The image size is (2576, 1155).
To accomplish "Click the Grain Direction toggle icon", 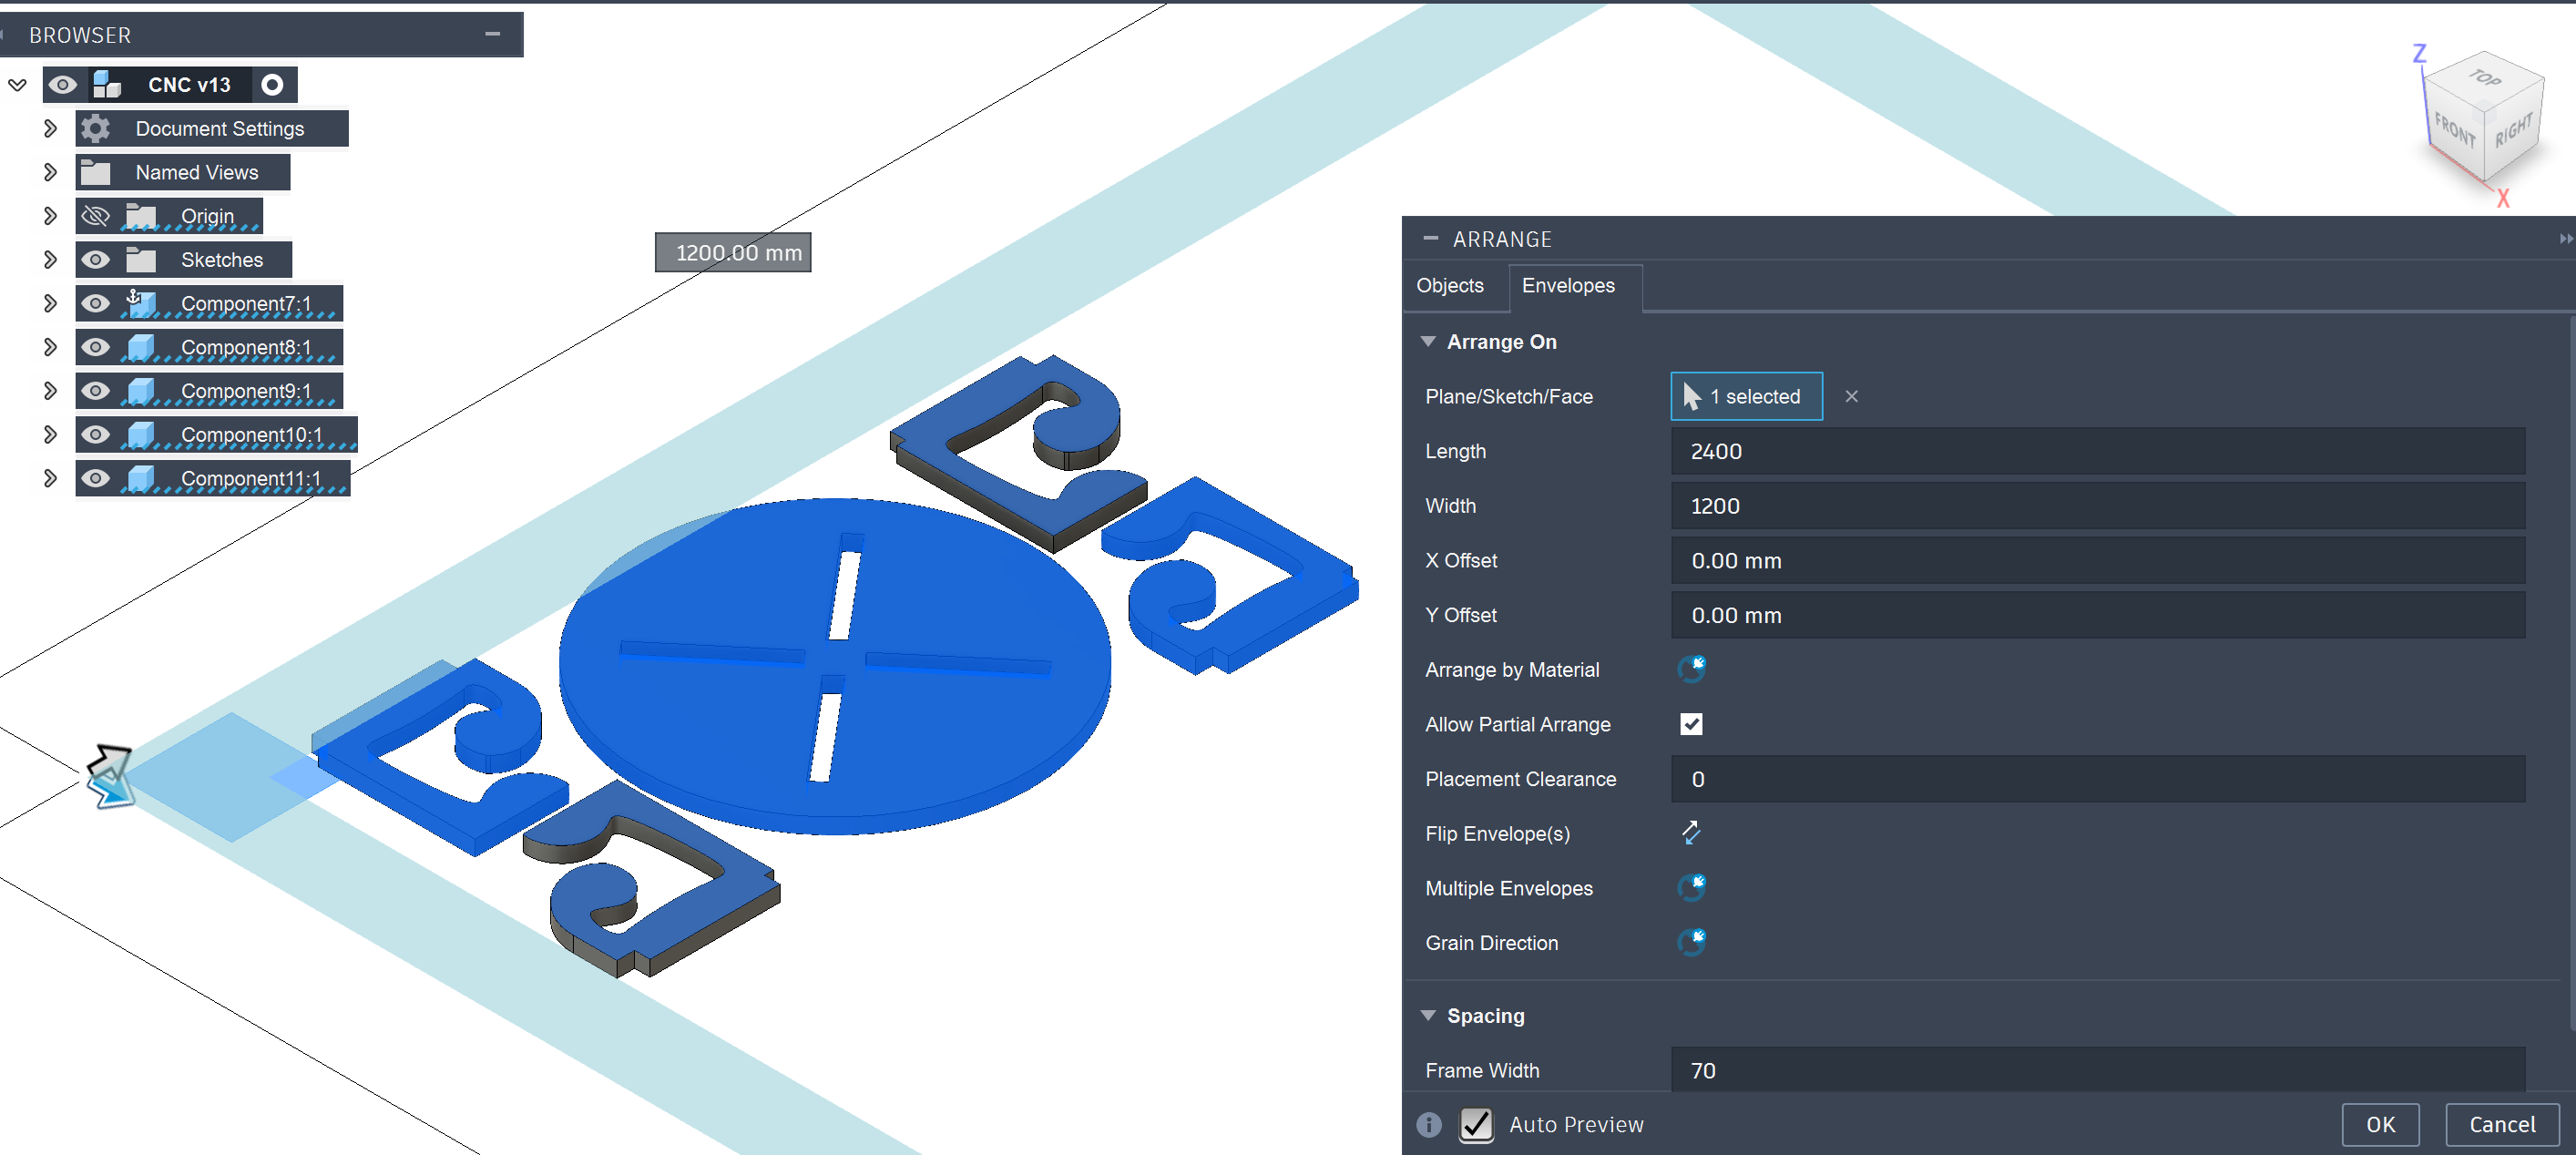I will point(1691,942).
